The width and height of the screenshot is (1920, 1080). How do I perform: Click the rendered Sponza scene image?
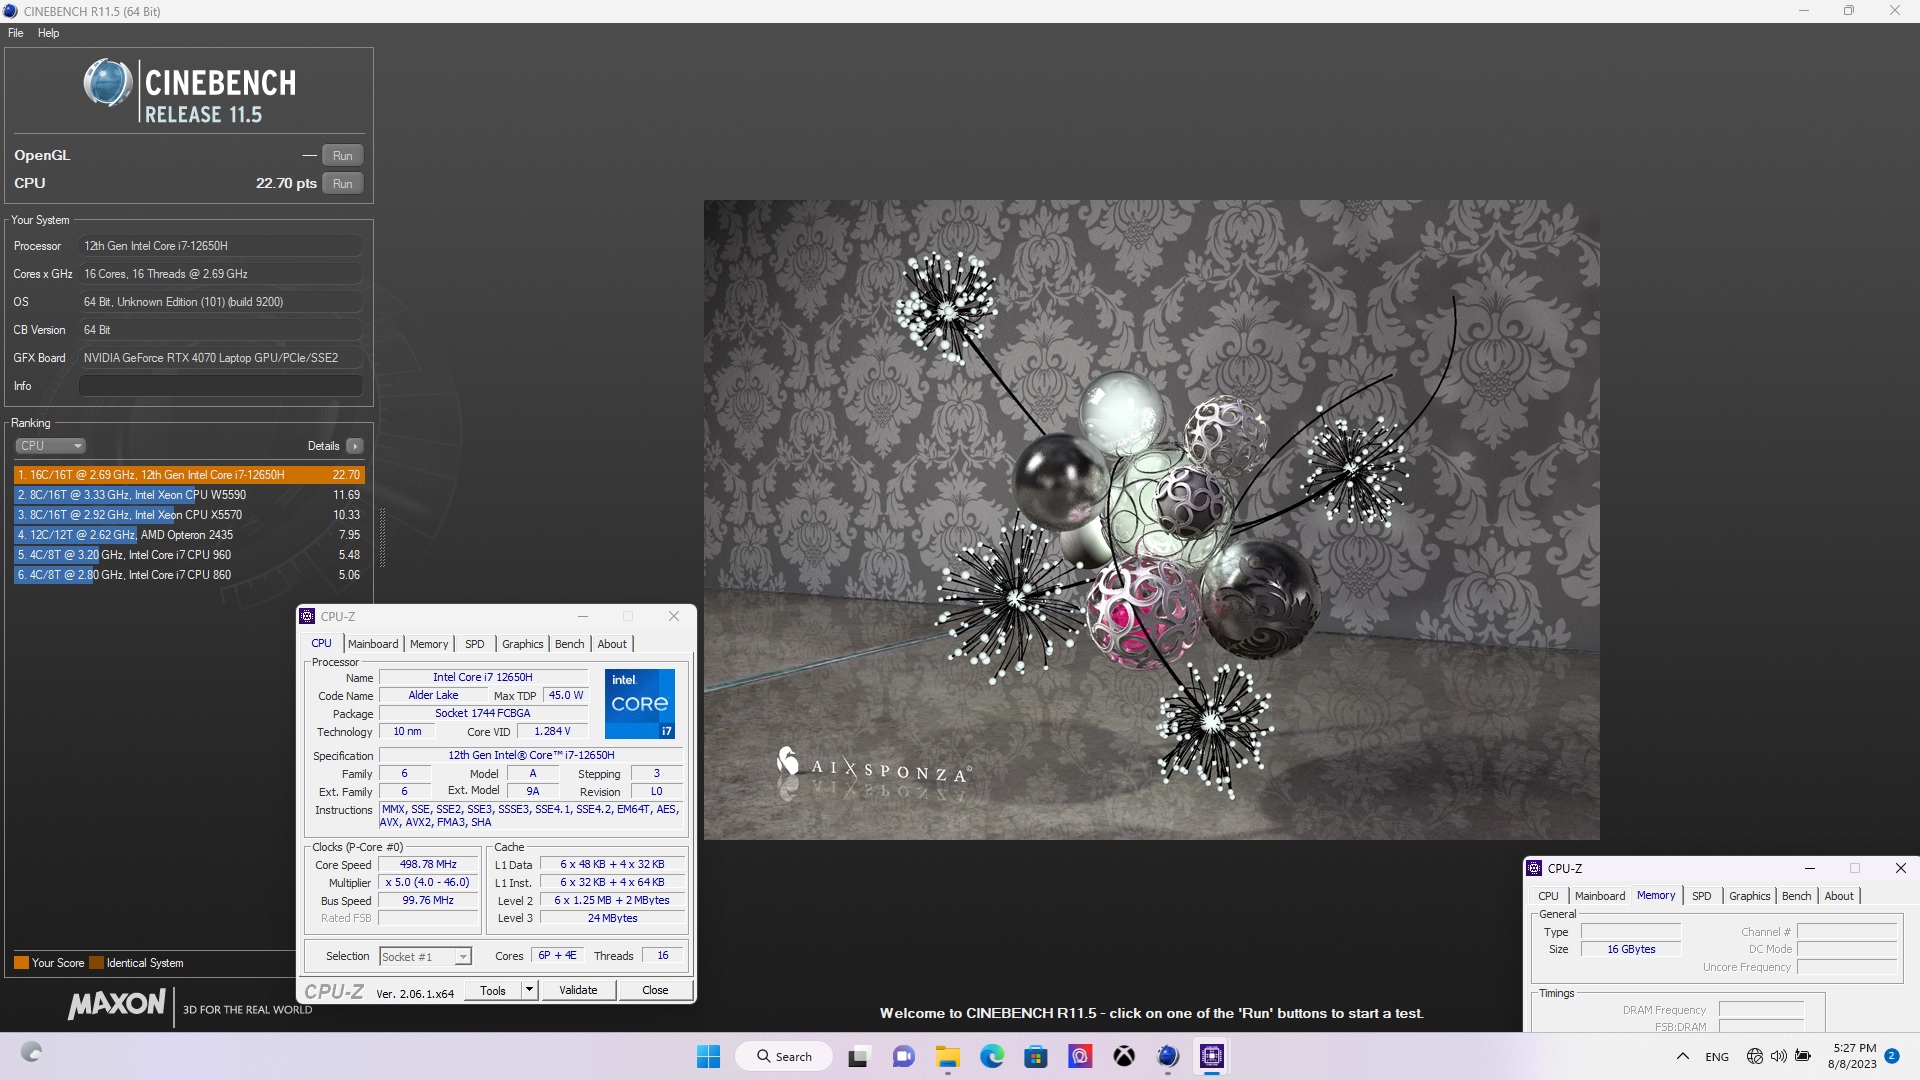pos(1151,520)
